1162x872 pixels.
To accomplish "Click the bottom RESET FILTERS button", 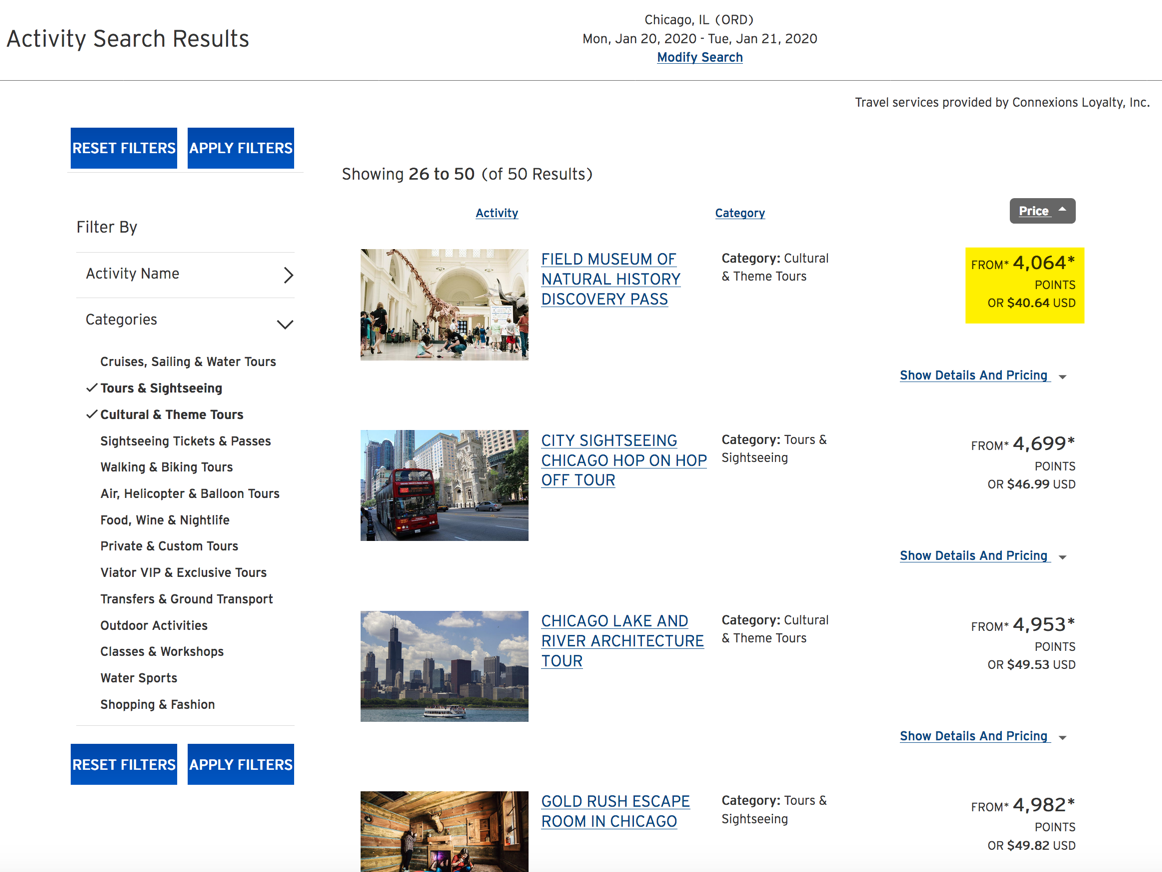I will click(x=124, y=765).
